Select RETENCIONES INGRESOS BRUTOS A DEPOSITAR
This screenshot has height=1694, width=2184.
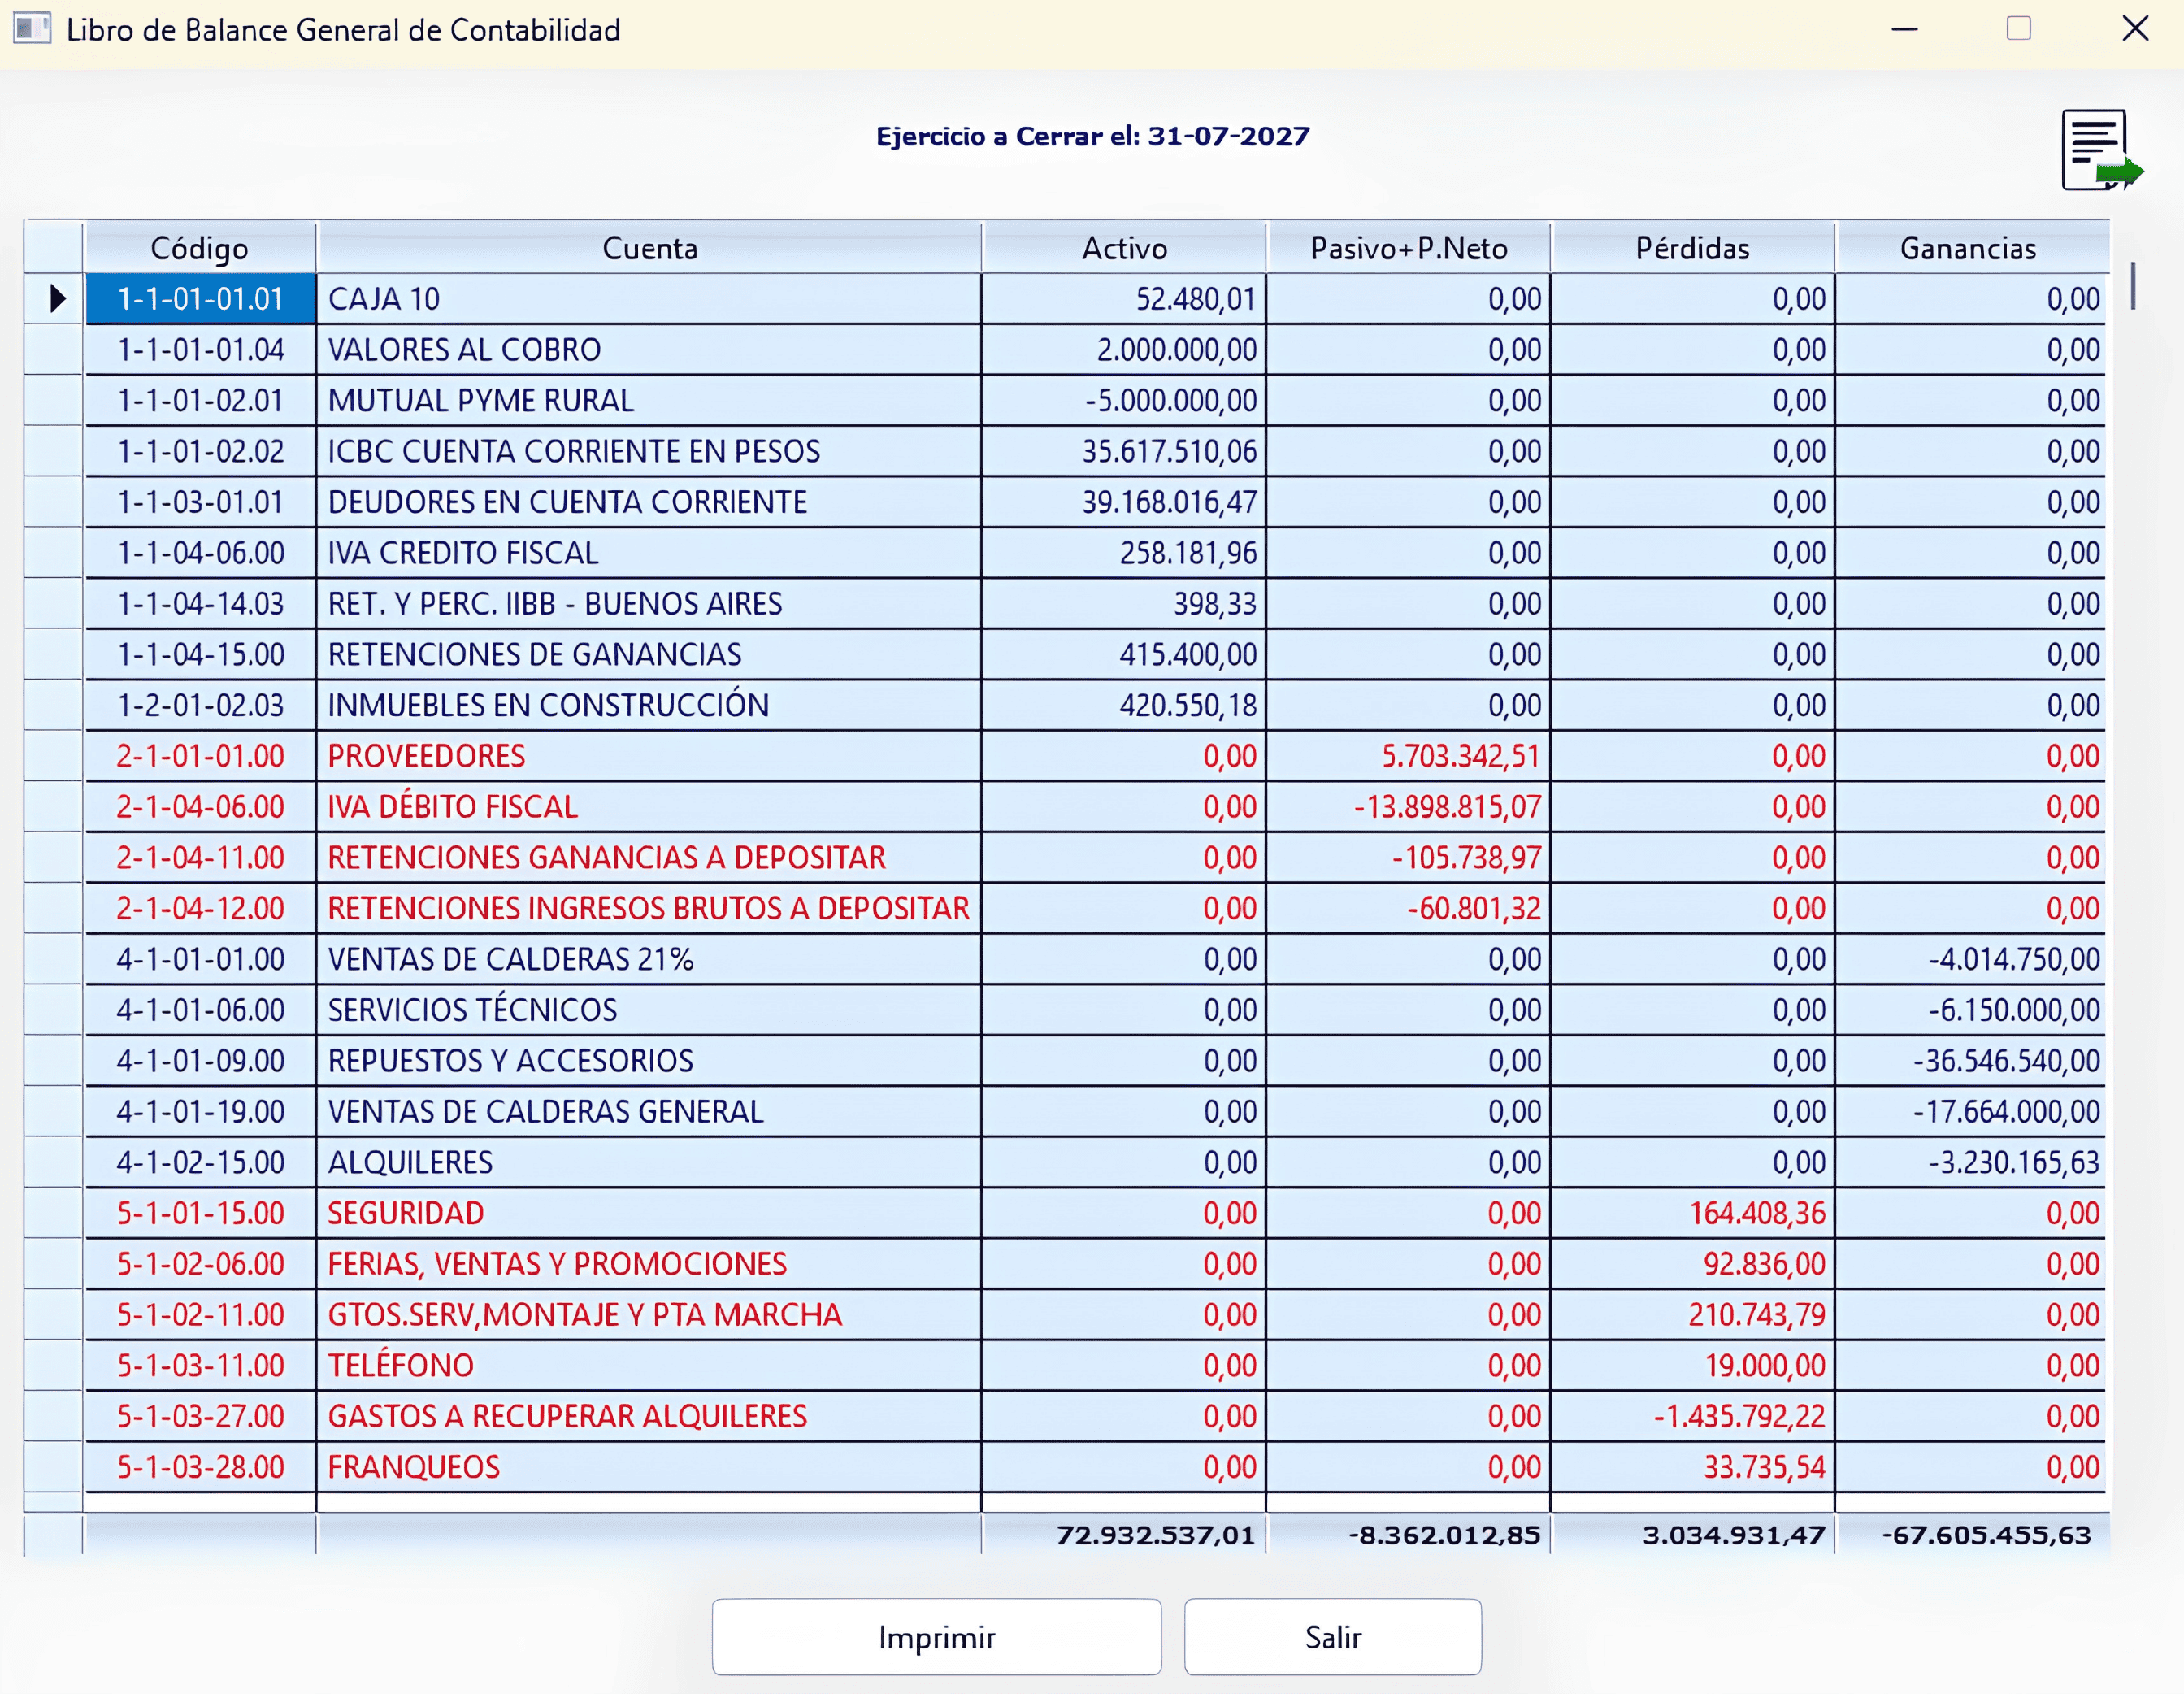[x=649, y=909]
